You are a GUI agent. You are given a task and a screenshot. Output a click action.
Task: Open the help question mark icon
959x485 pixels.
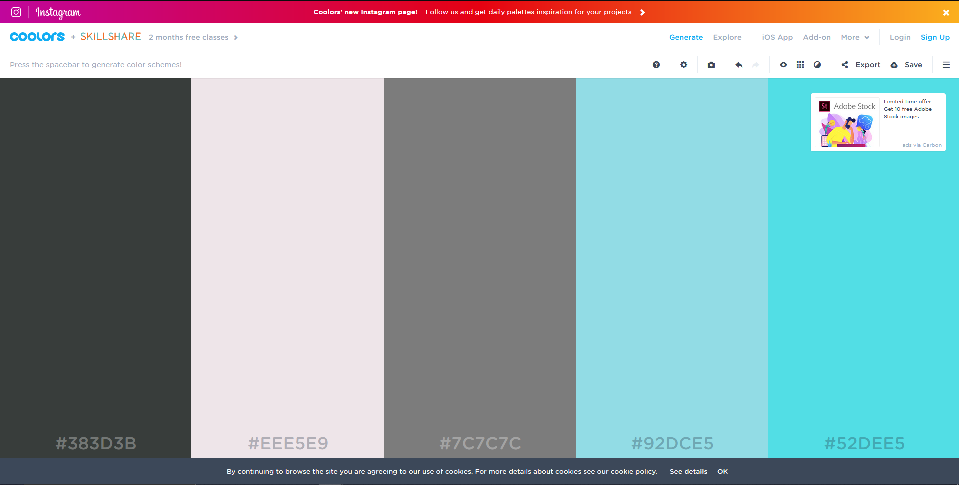click(x=656, y=65)
